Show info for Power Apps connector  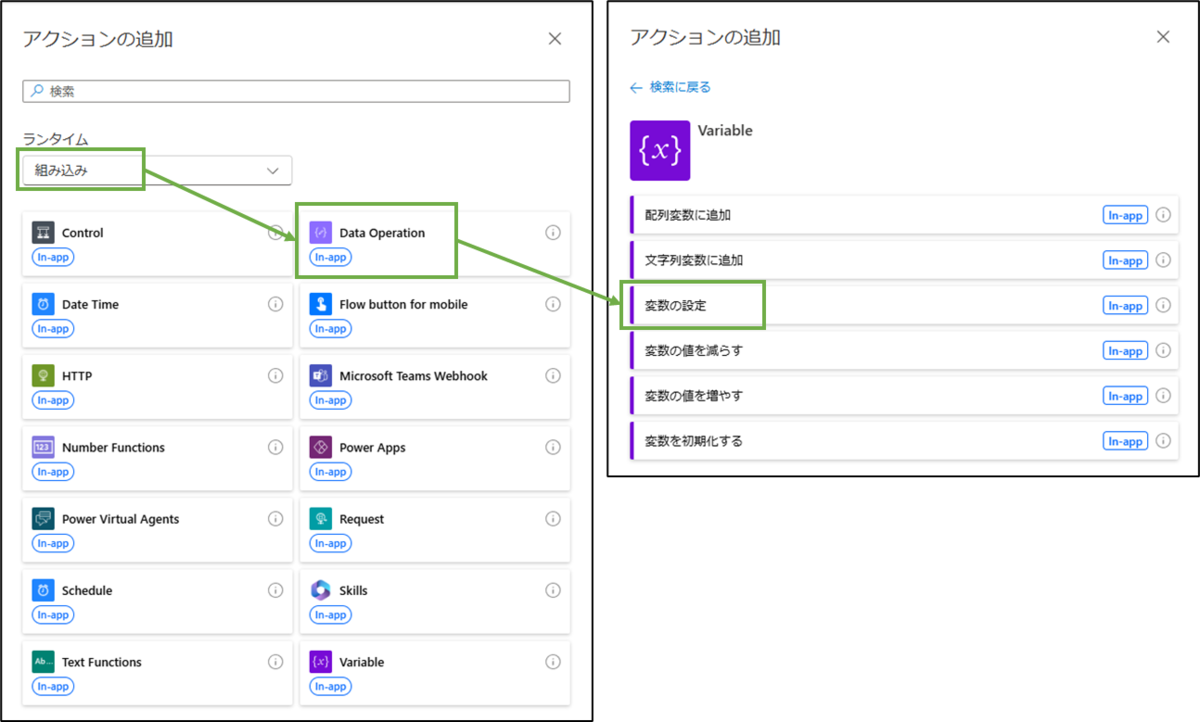point(553,447)
